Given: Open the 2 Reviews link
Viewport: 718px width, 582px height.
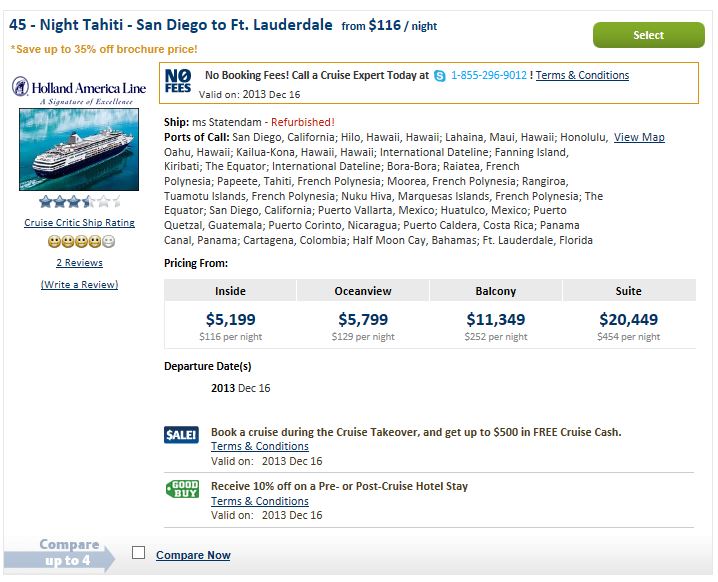Looking at the screenshot, I should click(x=79, y=262).
